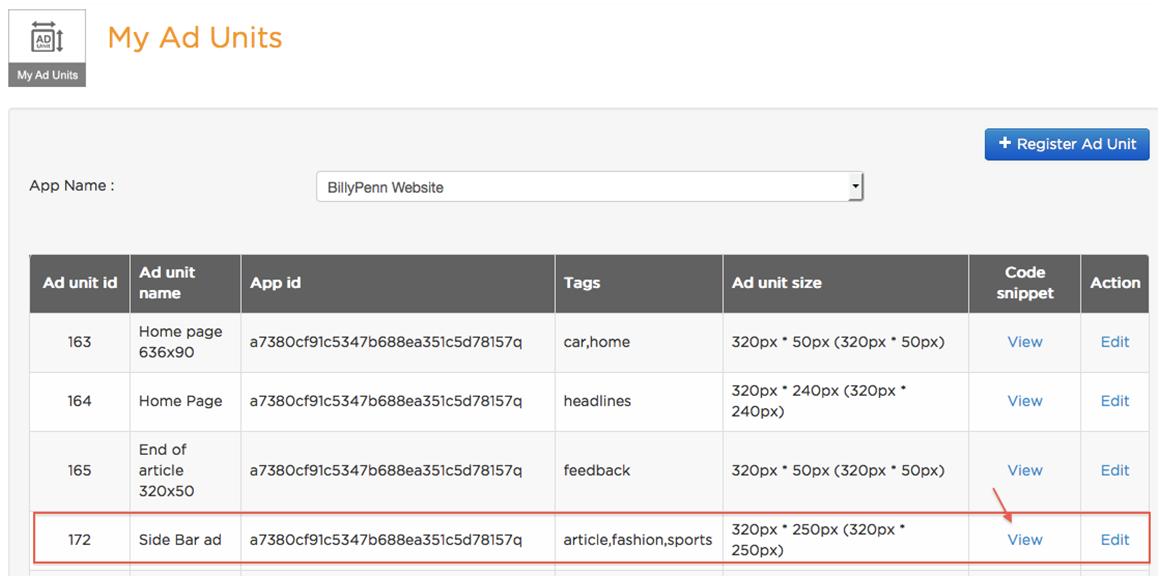Select the My Ad Units page title
The width and height of the screenshot is (1160, 578).
(195, 38)
